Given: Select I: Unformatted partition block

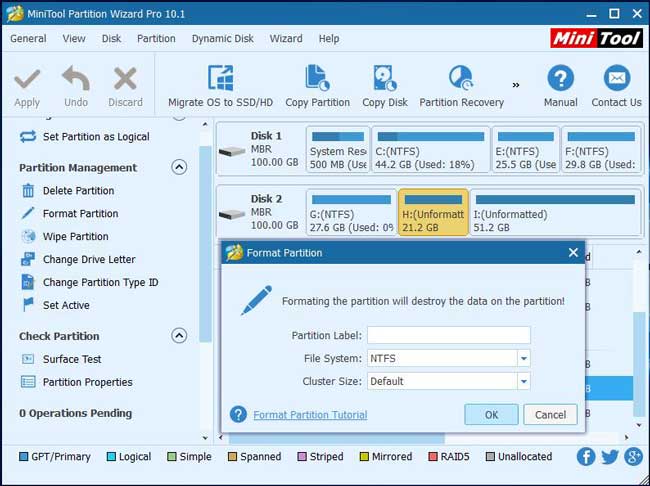Looking at the screenshot, I should (555, 213).
